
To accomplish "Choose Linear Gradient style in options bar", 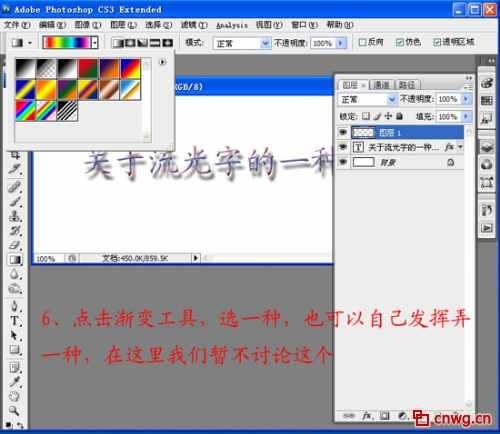I will pyautogui.click(x=118, y=43).
